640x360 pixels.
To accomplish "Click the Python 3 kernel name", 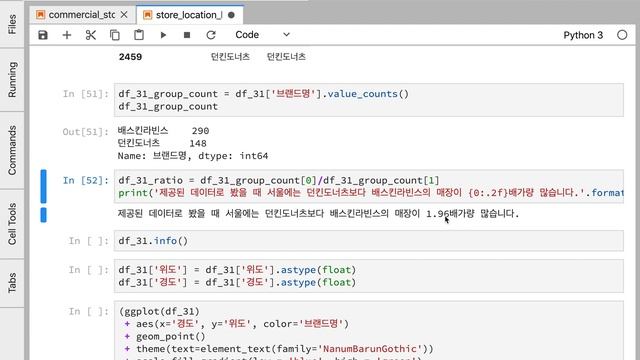I will tap(583, 35).
